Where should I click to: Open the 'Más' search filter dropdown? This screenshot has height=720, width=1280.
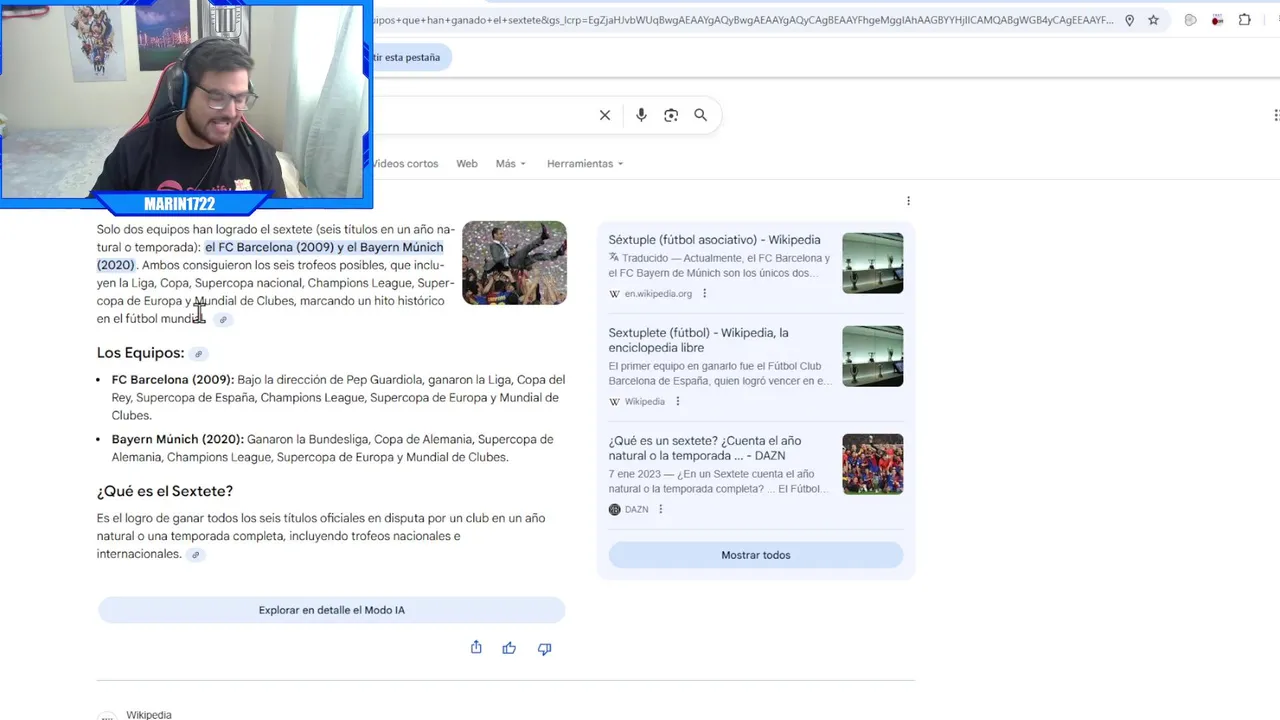pyautogui.click(x=510, y=164)
